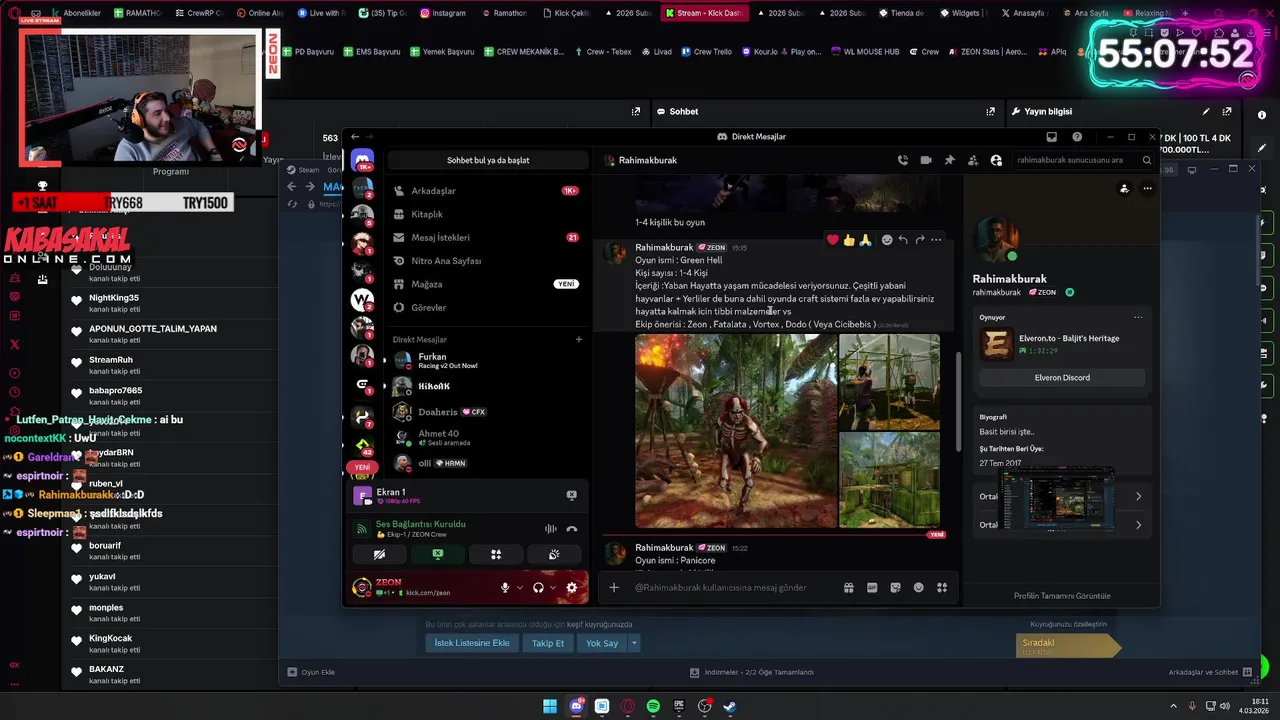Open more options on hovered message
Image resolution: width=1280 pixels, height=720 pixels.
pos(936,240)
